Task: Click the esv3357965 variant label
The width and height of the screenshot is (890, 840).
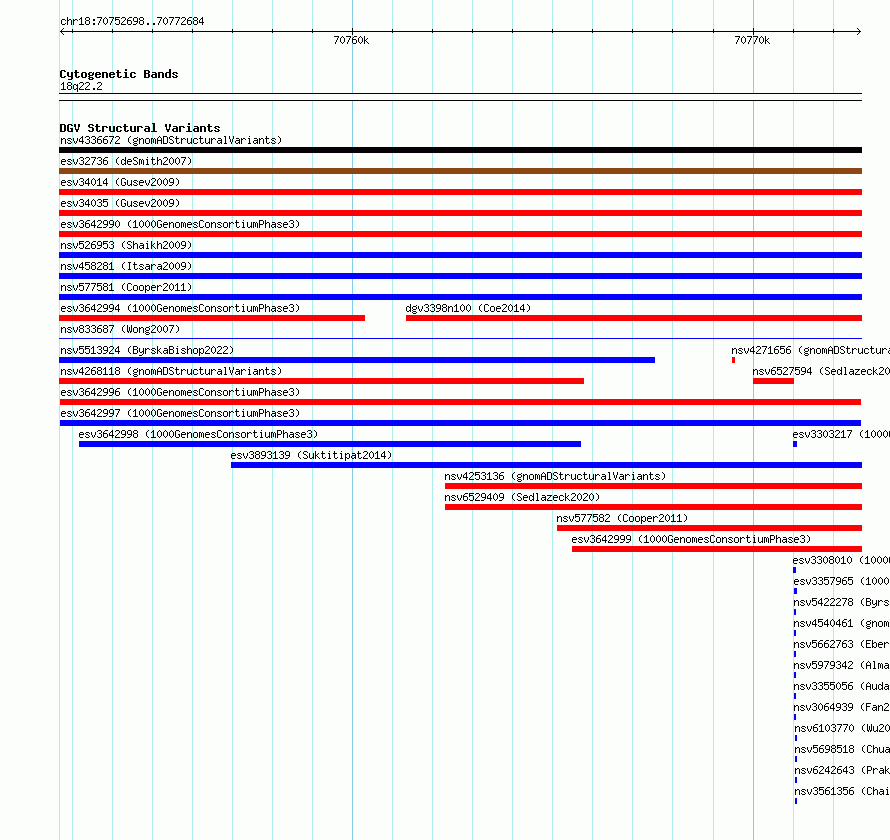Action: click(x=841, y=581)
